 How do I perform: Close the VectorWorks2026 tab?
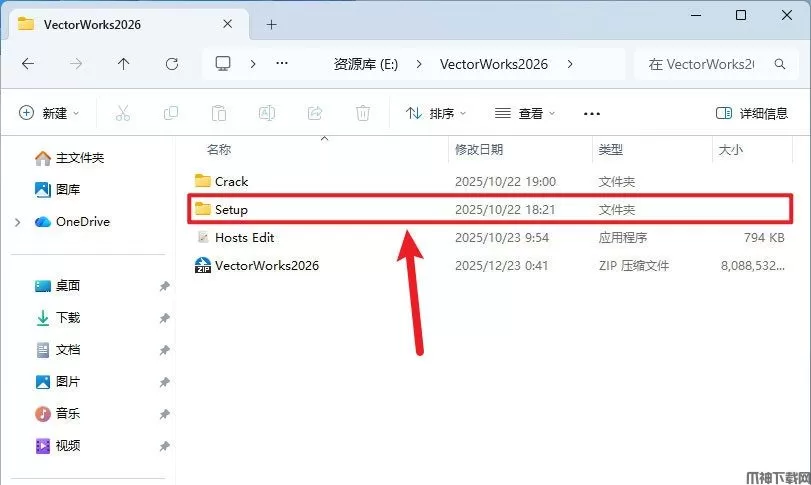(x=228, y=24)
